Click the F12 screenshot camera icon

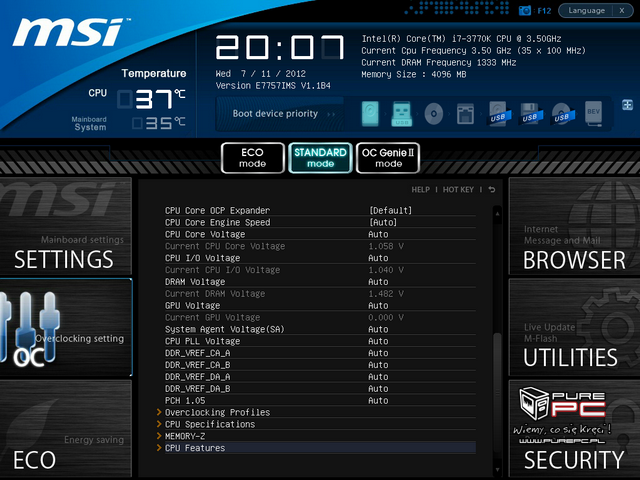pos(524,11)
